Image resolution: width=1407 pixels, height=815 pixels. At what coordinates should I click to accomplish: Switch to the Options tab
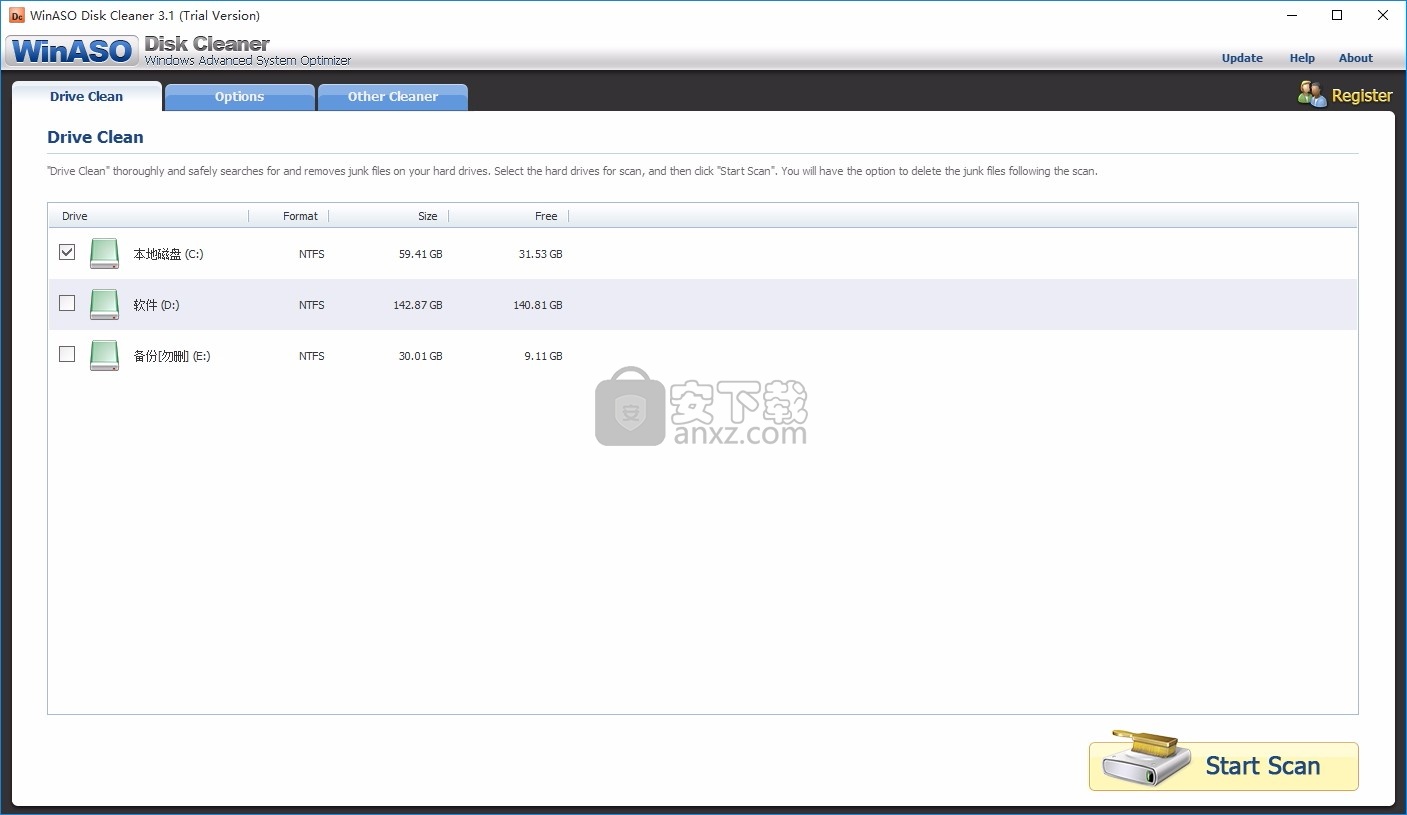(x=240, y=97)
